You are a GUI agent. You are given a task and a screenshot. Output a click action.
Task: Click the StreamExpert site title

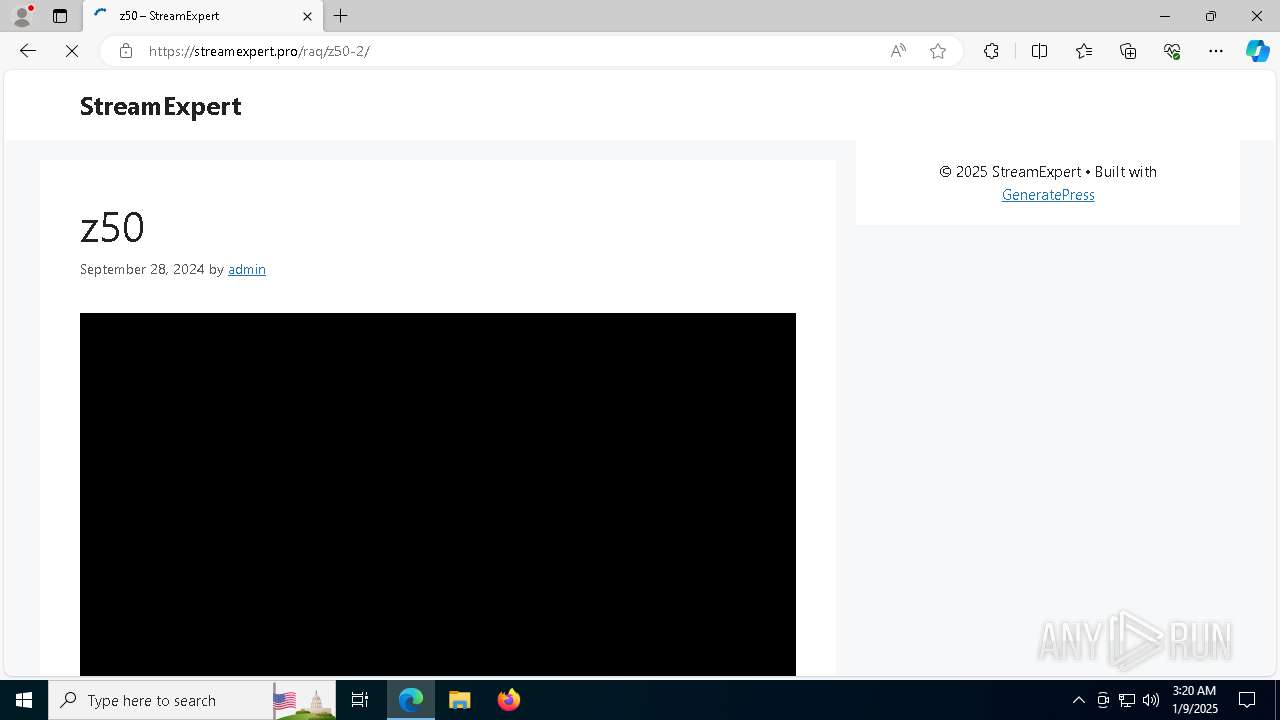pos(160,106)
